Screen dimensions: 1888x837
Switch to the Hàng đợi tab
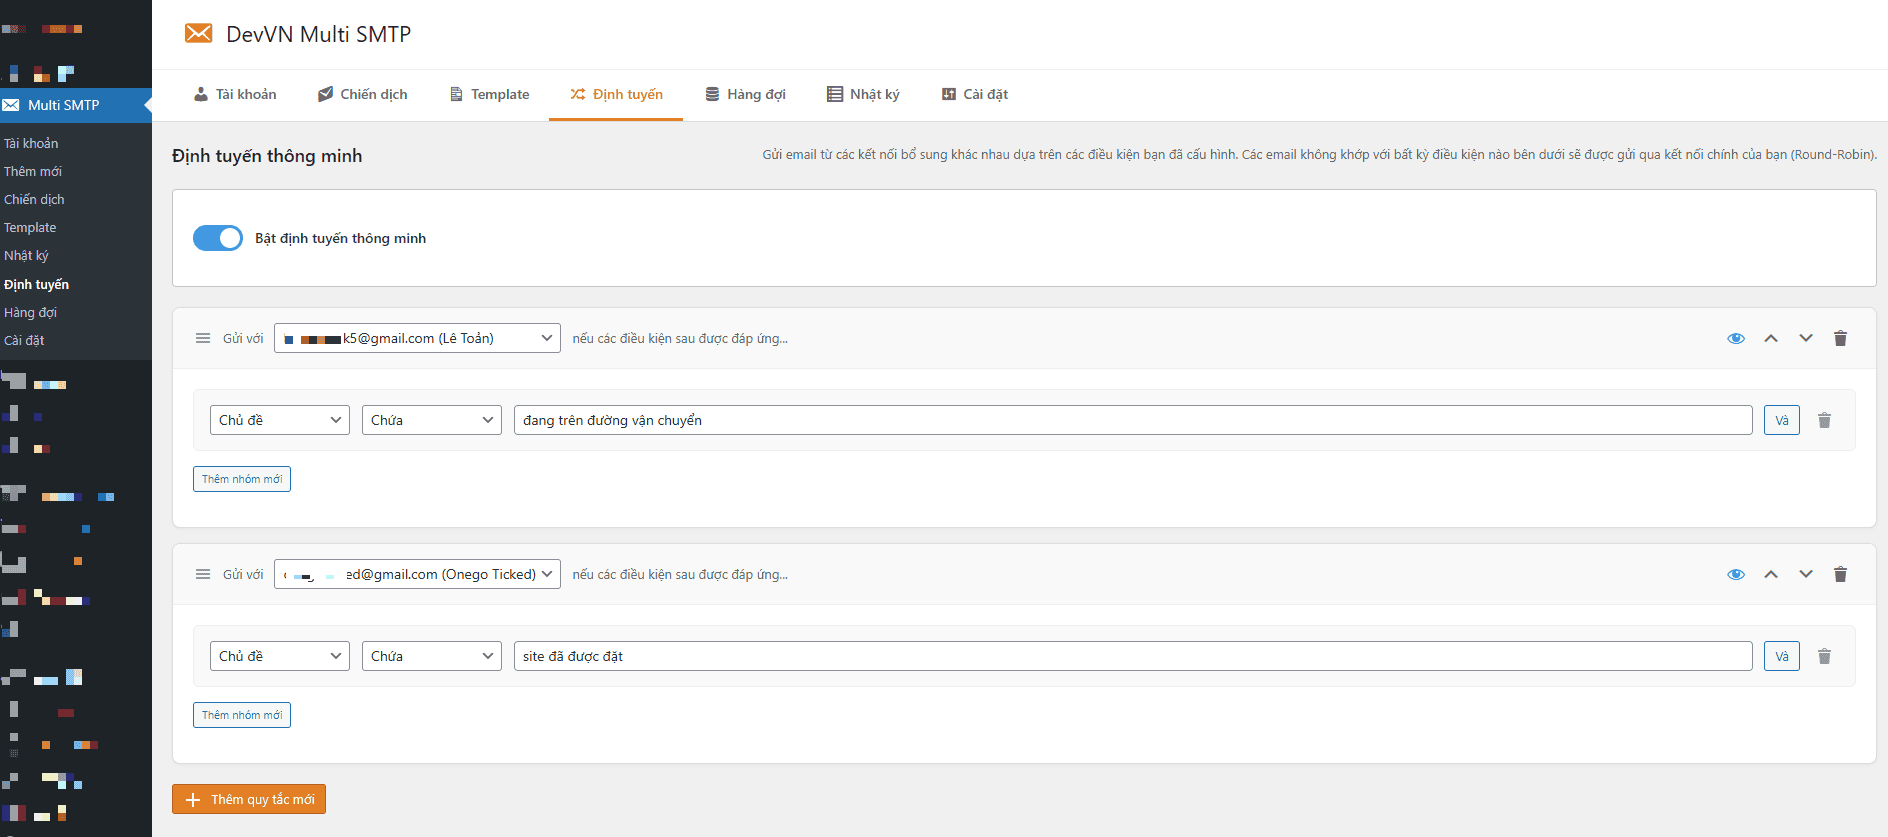pos(745,94)
